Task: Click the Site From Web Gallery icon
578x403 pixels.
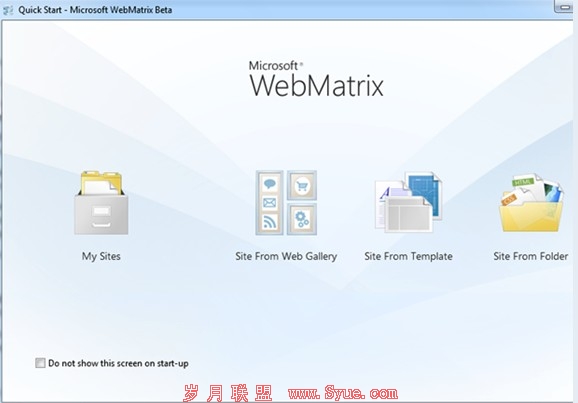Action: pyautogui.click(x=286, y=202)
